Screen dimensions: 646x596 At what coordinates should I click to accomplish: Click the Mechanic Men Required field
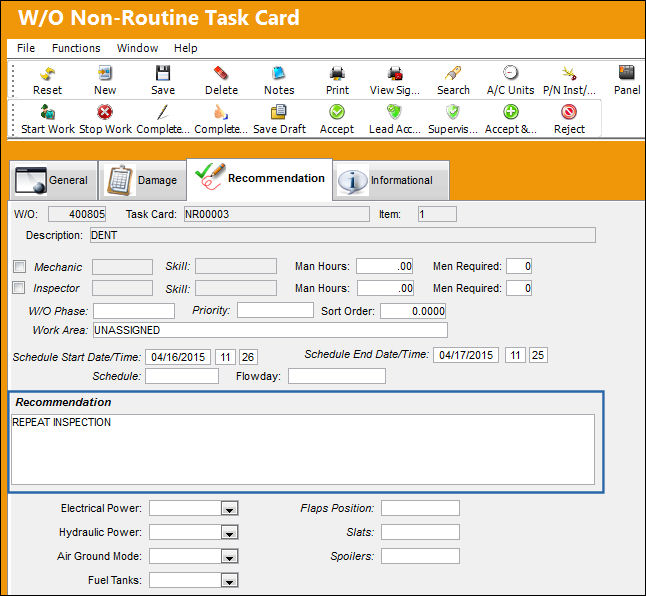[519, 266]
